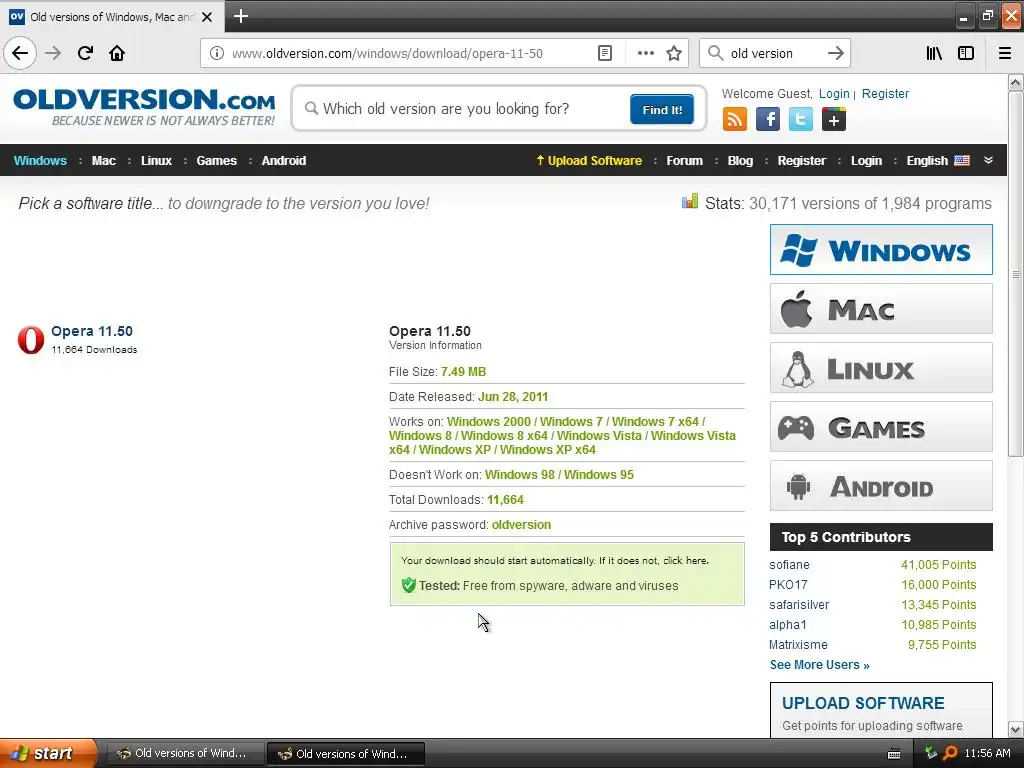
Task: Click the page vertical scrollbar thumb
Action: point(1016,274)
